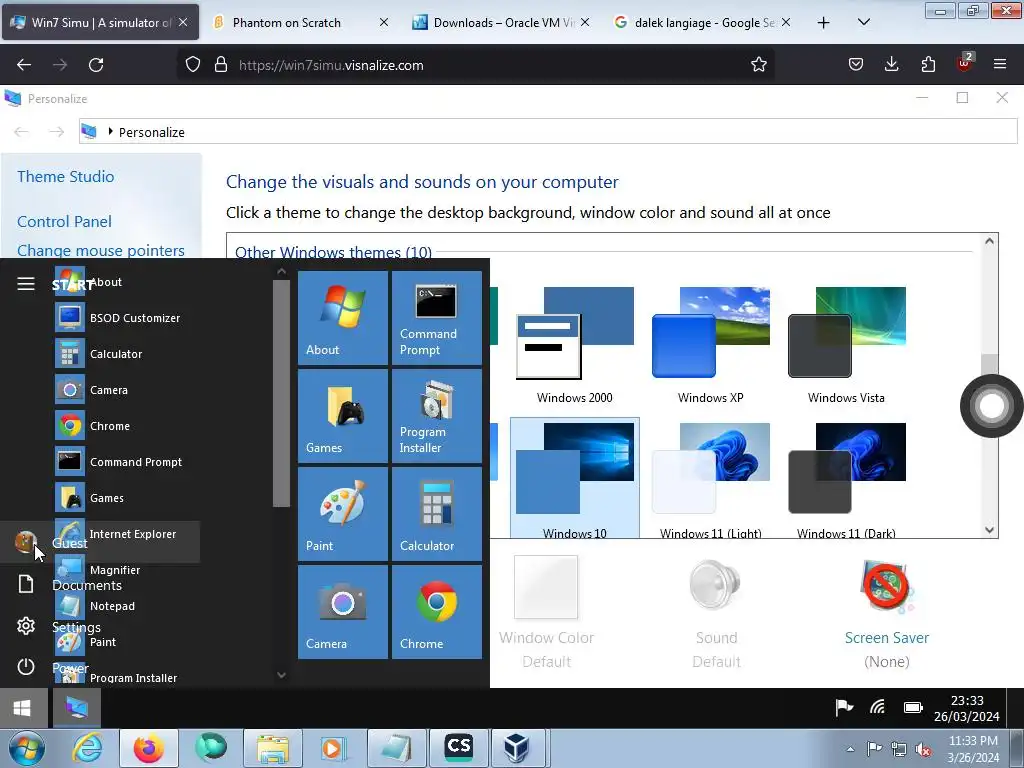Click the floating circular assist button

(991, 406)
